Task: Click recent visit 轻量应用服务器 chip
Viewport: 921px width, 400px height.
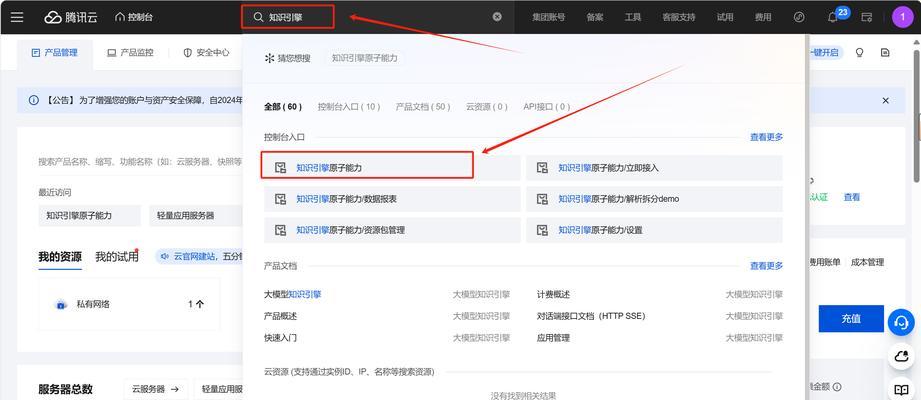Action: 196,216
